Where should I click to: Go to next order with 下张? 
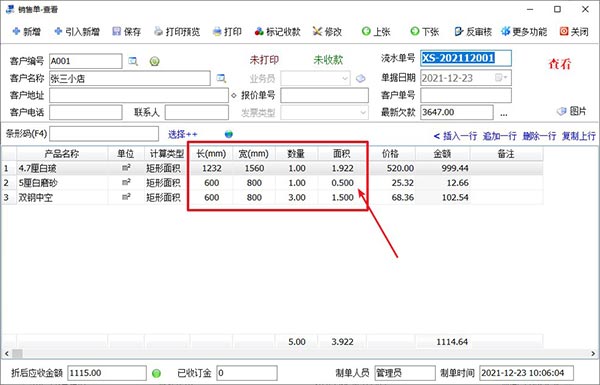424,31
